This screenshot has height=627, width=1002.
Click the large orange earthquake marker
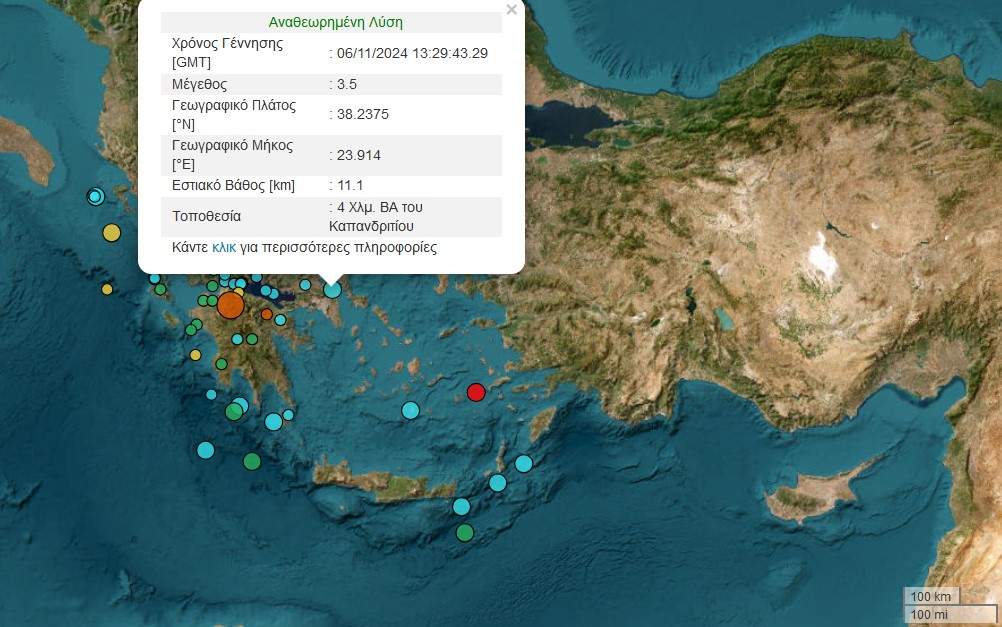(x=230, y=305)
